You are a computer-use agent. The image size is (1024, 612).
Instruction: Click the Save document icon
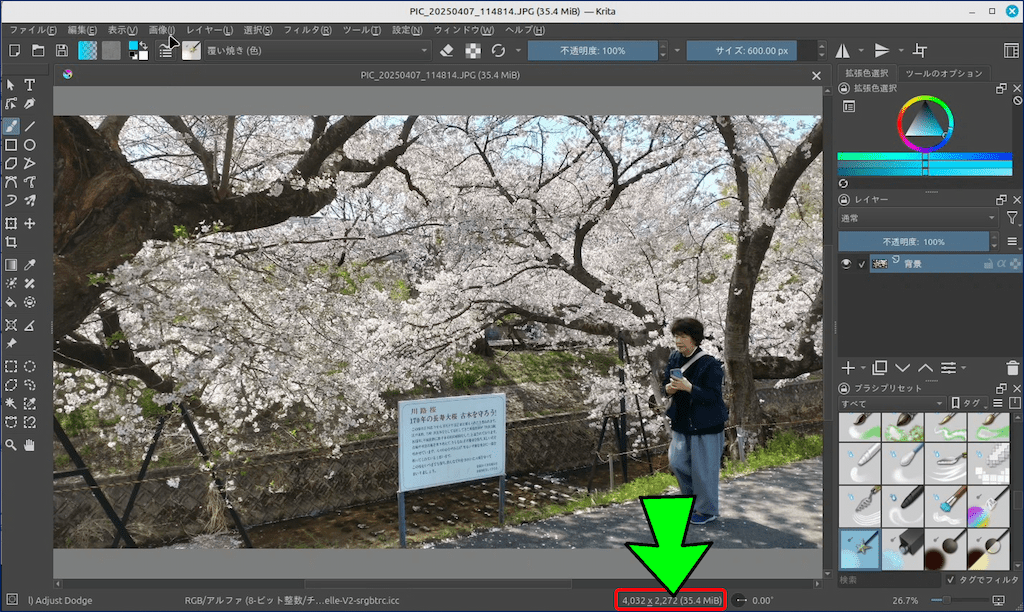click(62, 50)
